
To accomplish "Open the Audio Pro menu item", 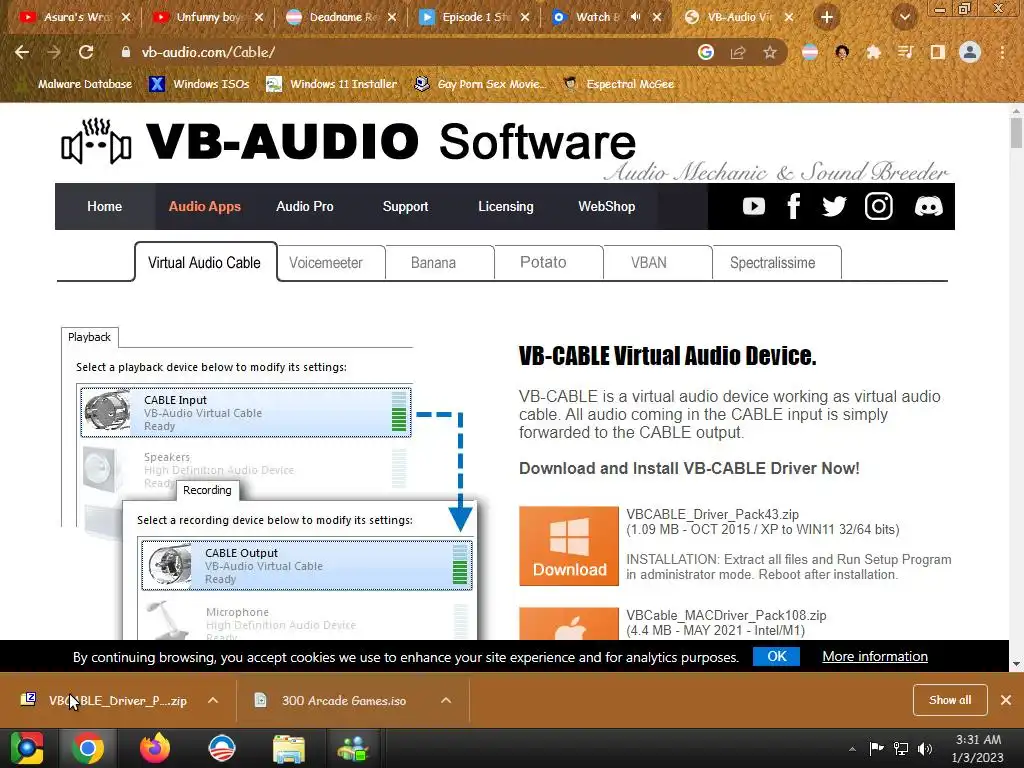I will point(304,206).
